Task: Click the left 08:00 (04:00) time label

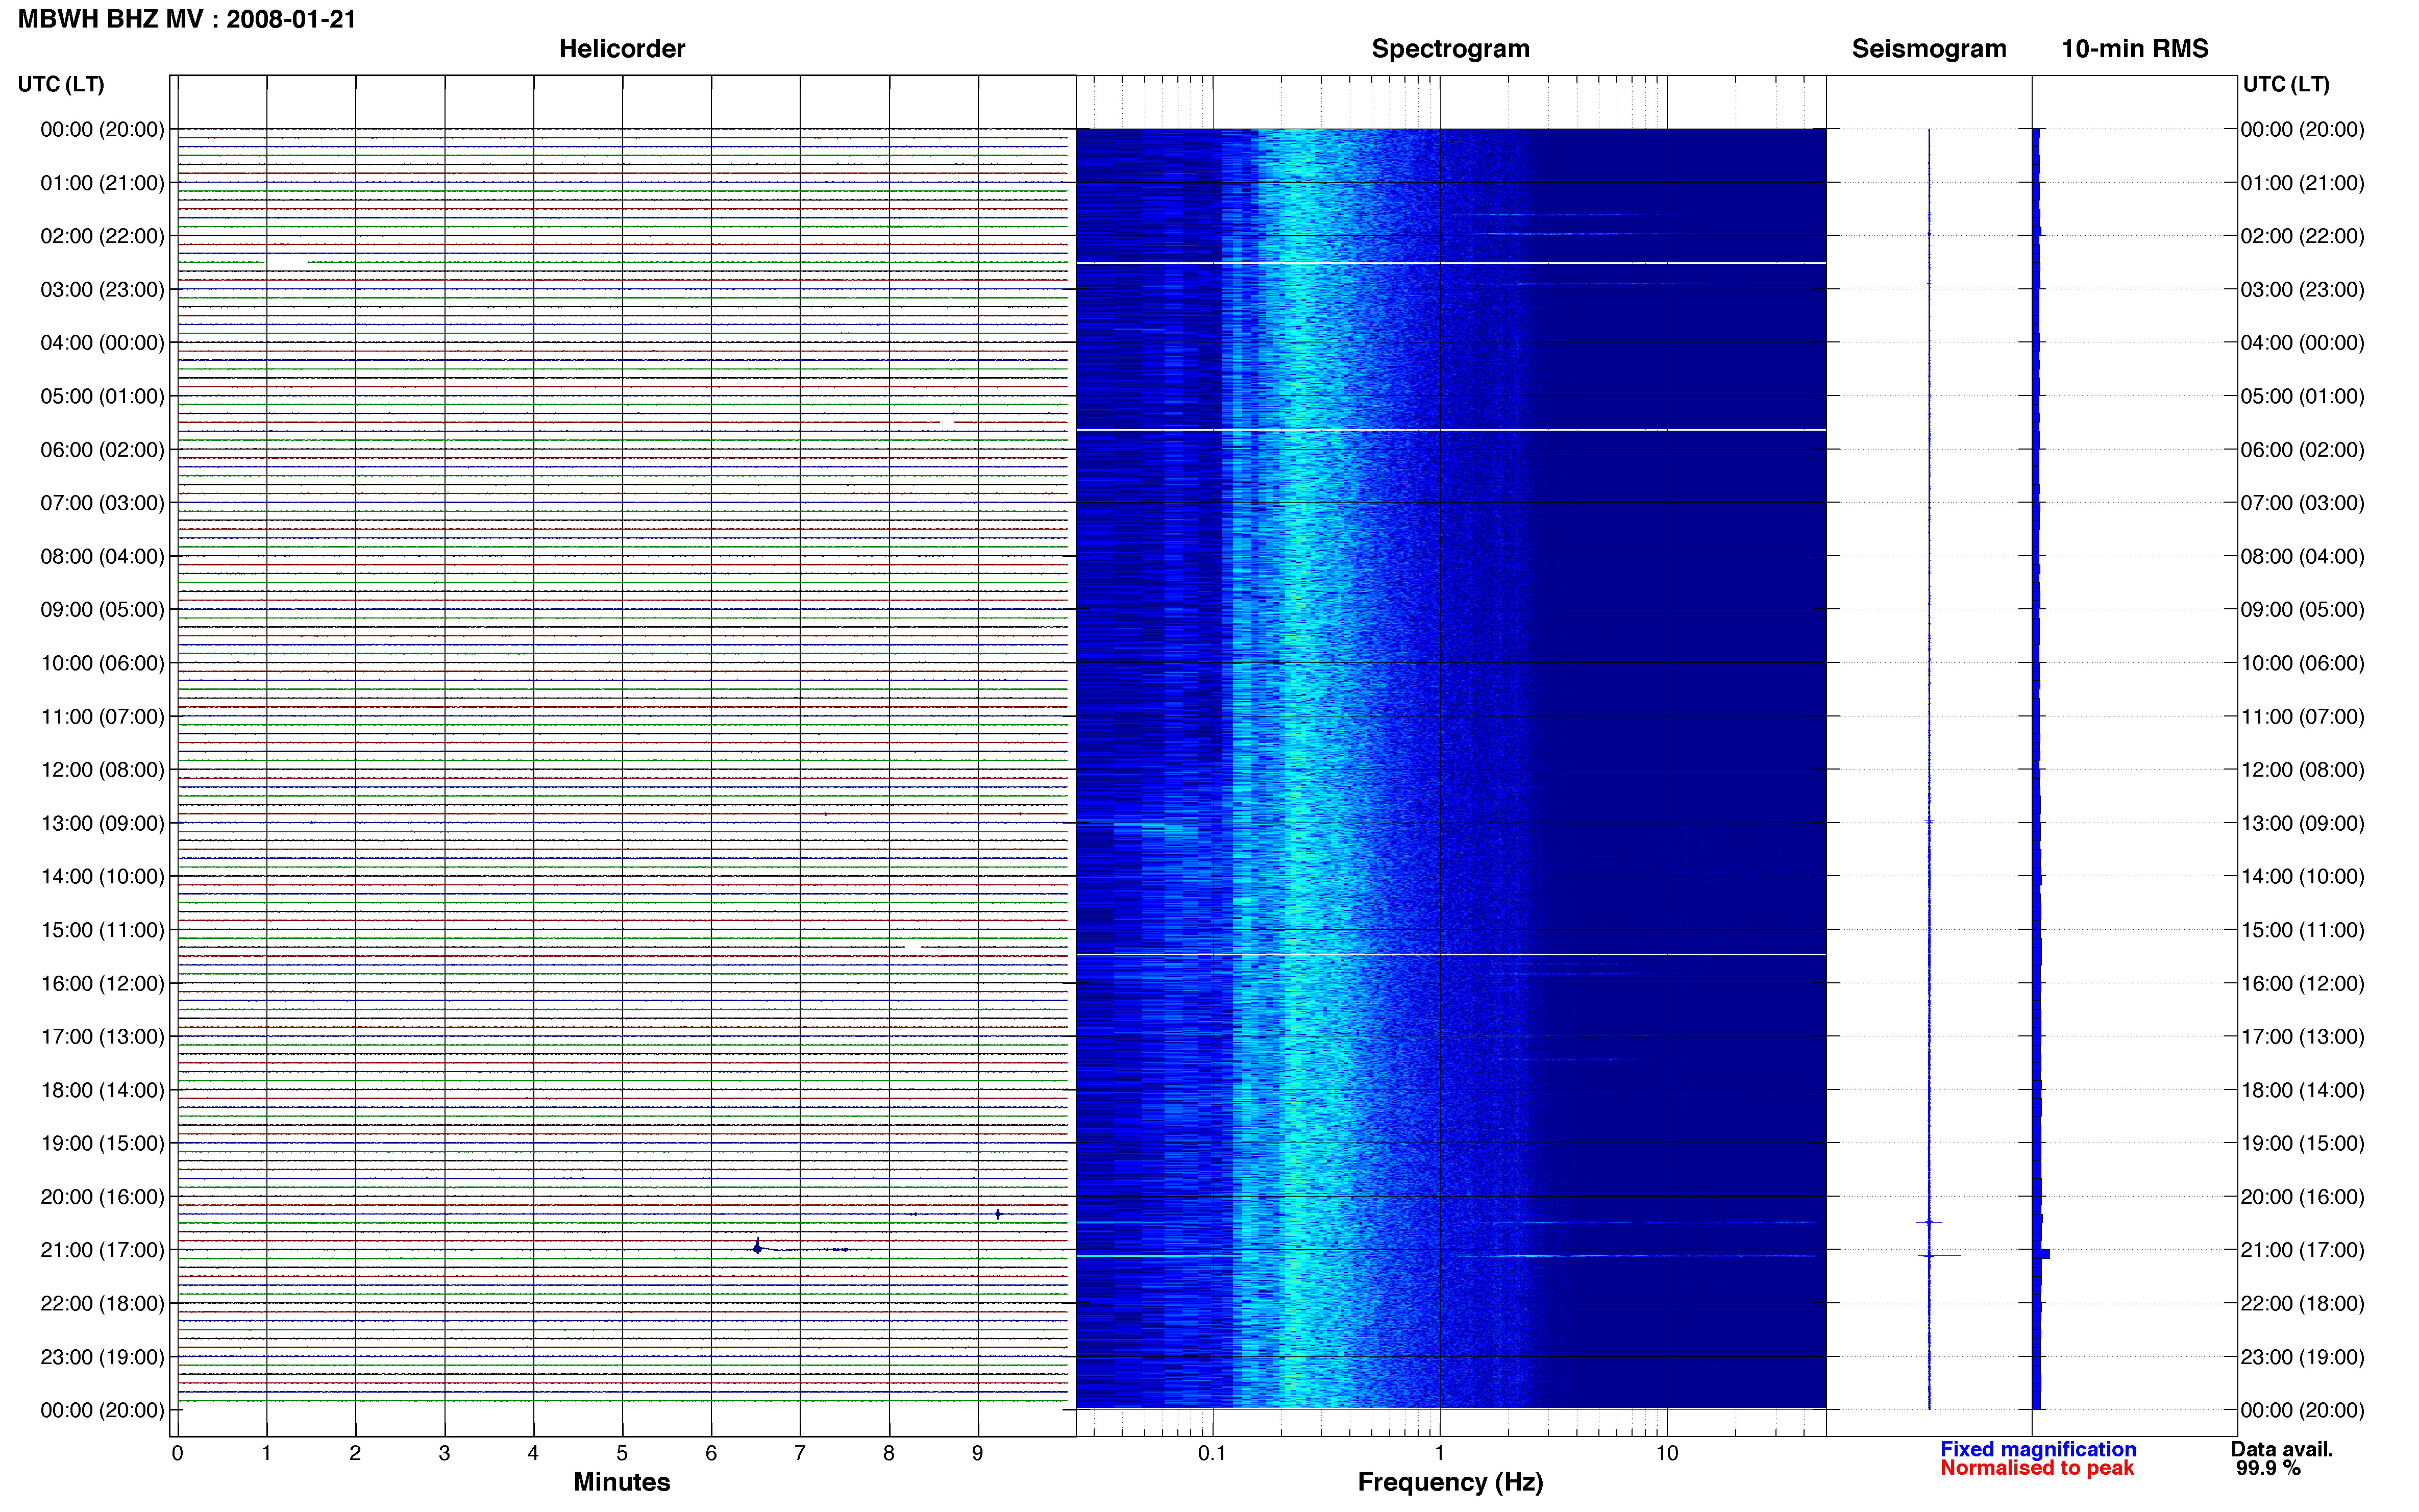Action: tap(102, 556)
